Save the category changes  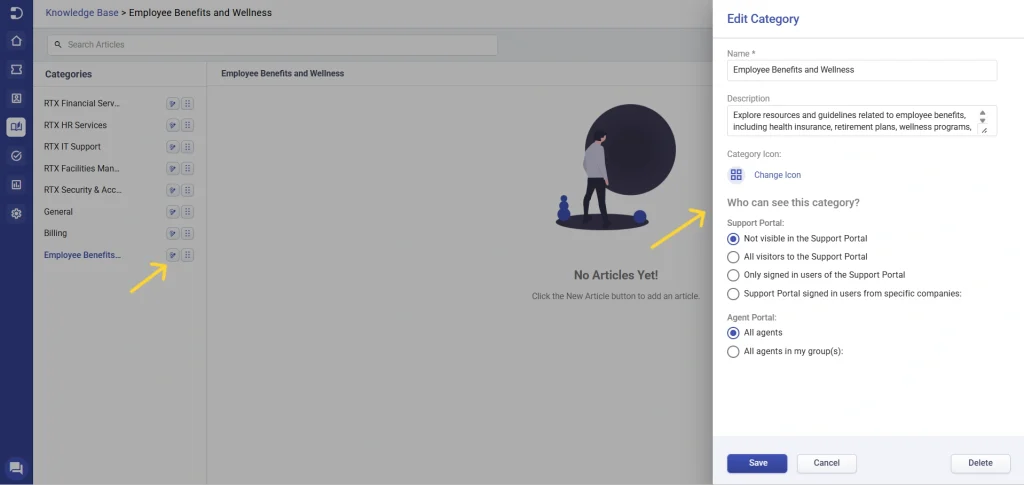pos(758,463)
